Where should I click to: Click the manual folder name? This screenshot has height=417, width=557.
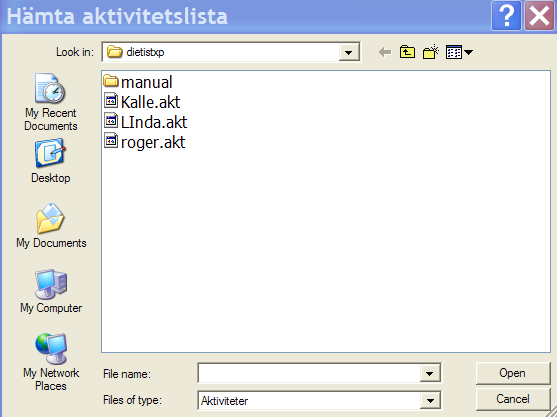pyautogui.click(x=147, y=82)
